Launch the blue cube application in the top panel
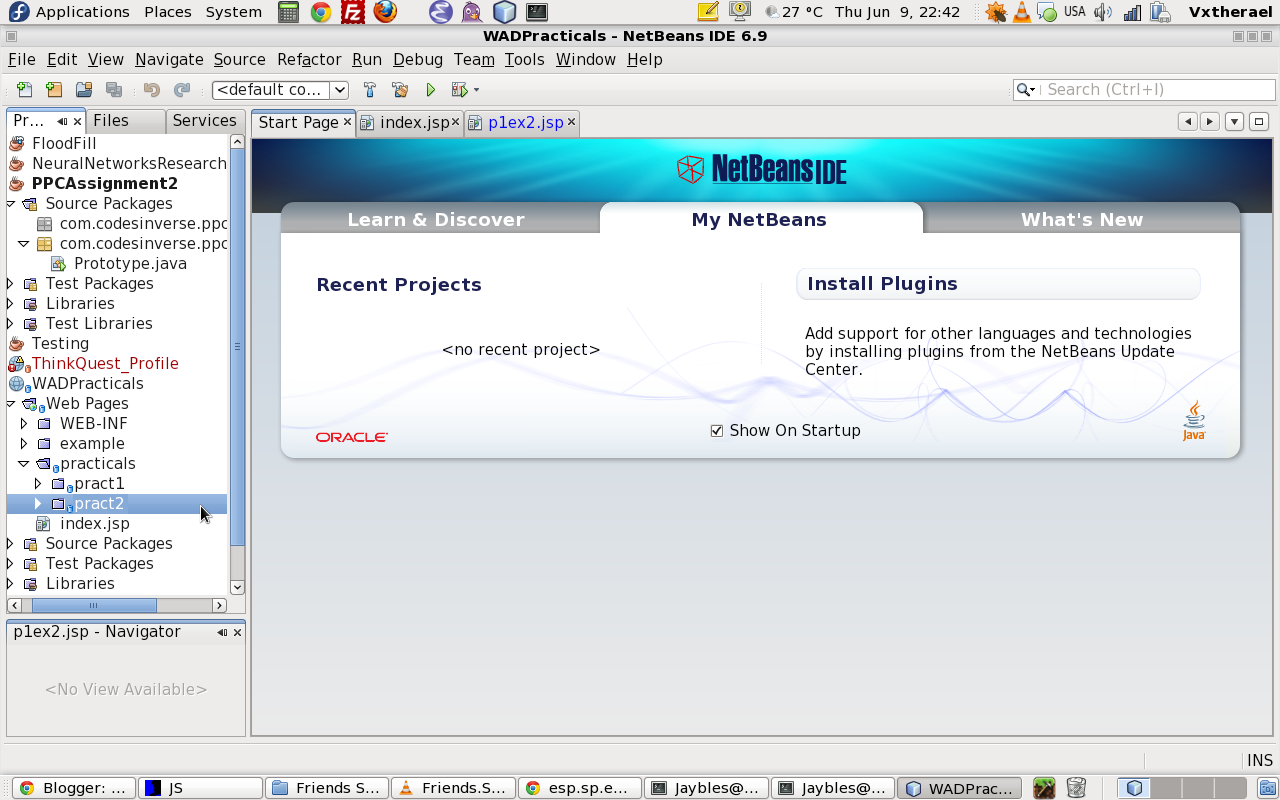The width and height of the screenshot is (1280, 800). (x=504, y=12)
